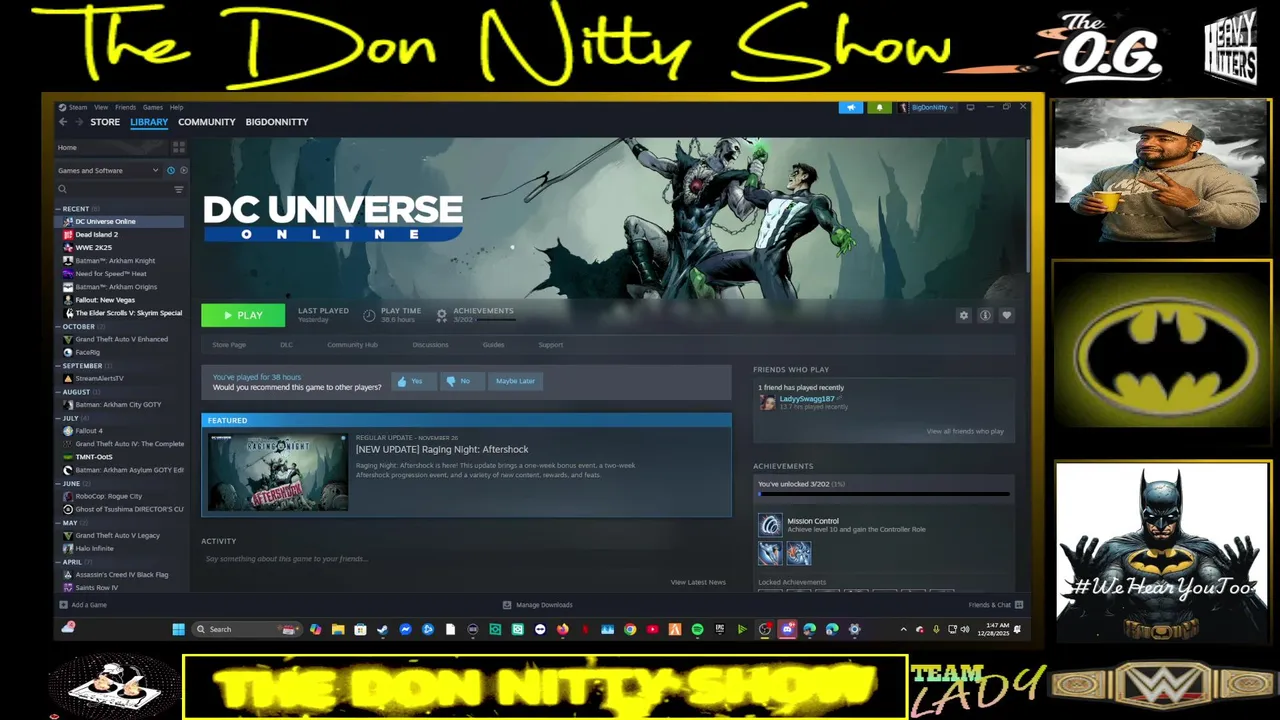This screenshot has width=1280, height=720.
Task: Open Raging Night Aftershock update thumbnail
Action: tap(278, 473)
